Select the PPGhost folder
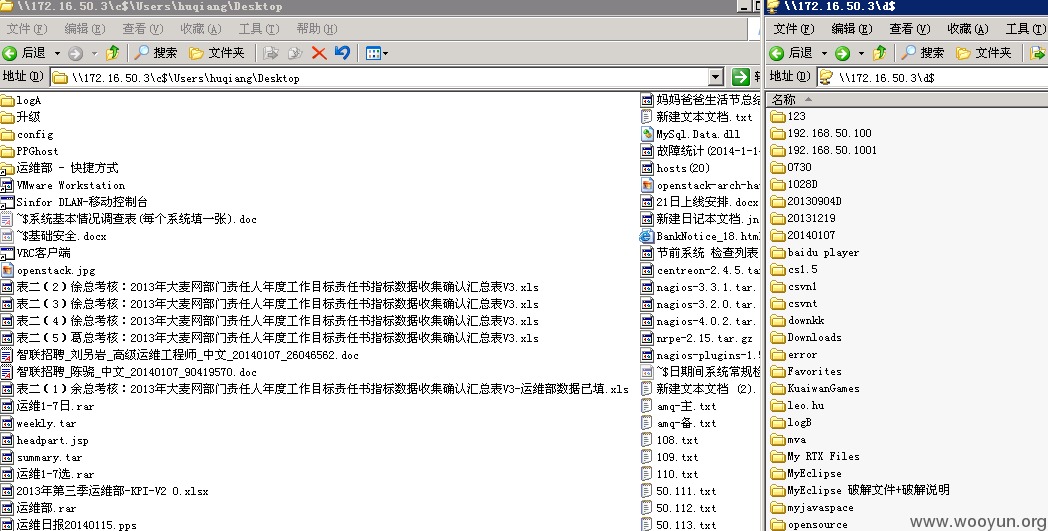The image size is (1048, 531). [x=29, y=151]
